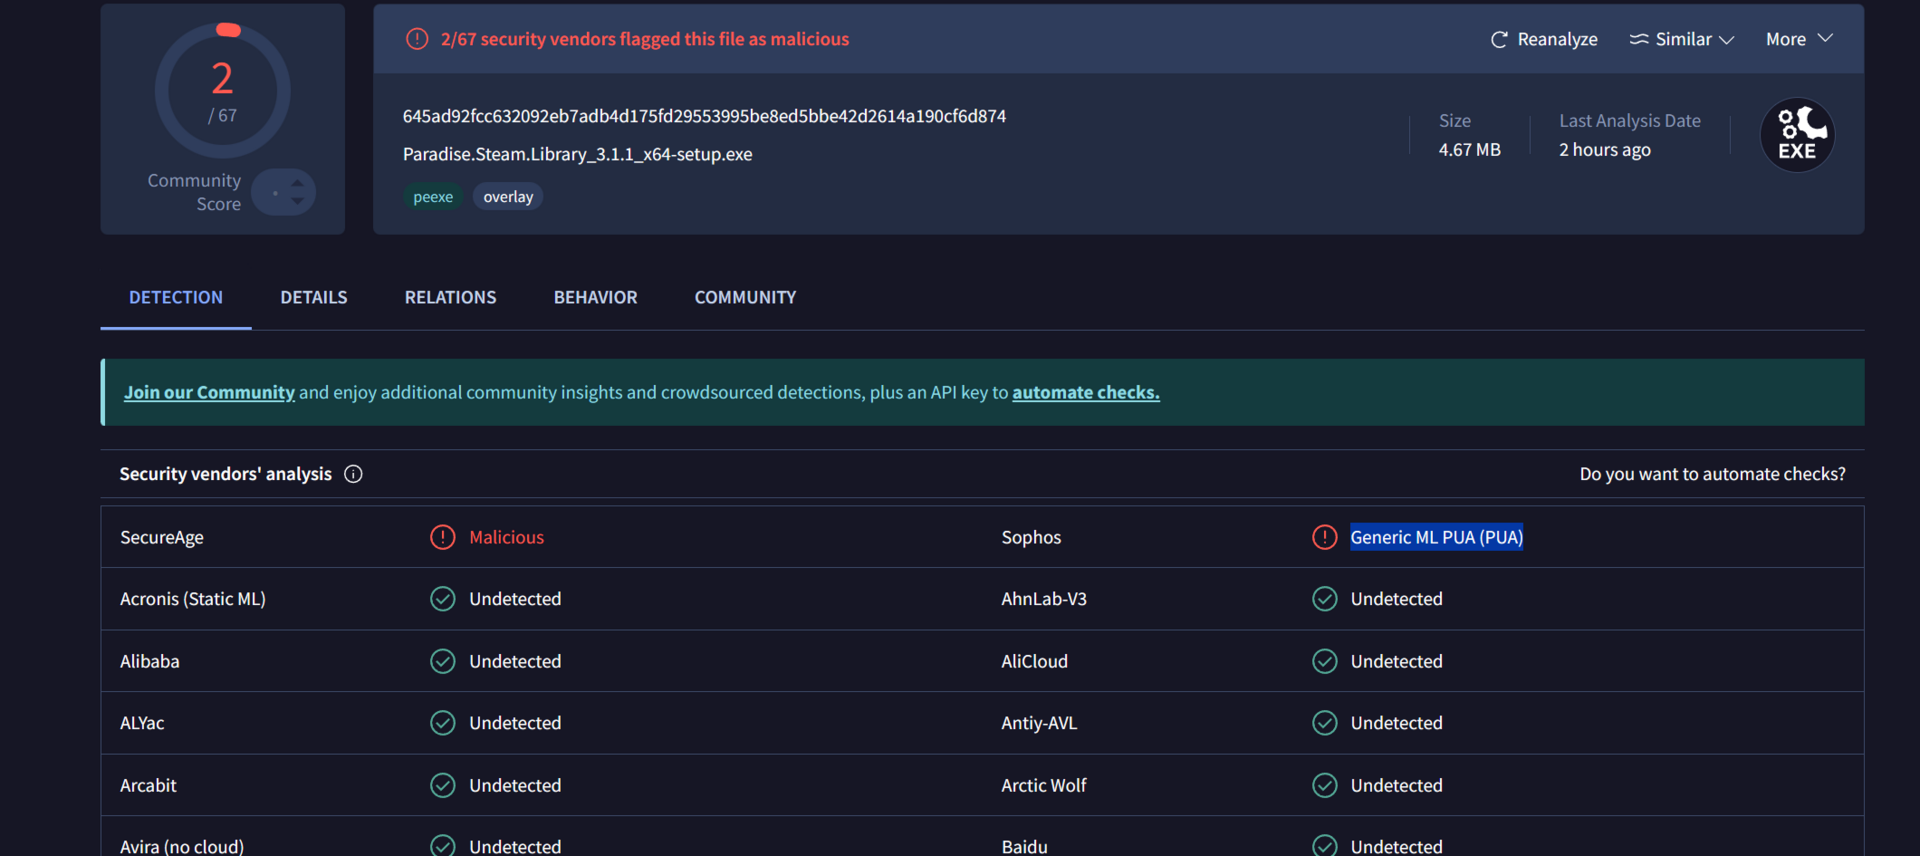The height and width of the screenshot is (856, 1920).
Task: Open the info icon beside Security vendors' analysis
Action: tap(353, 474)
